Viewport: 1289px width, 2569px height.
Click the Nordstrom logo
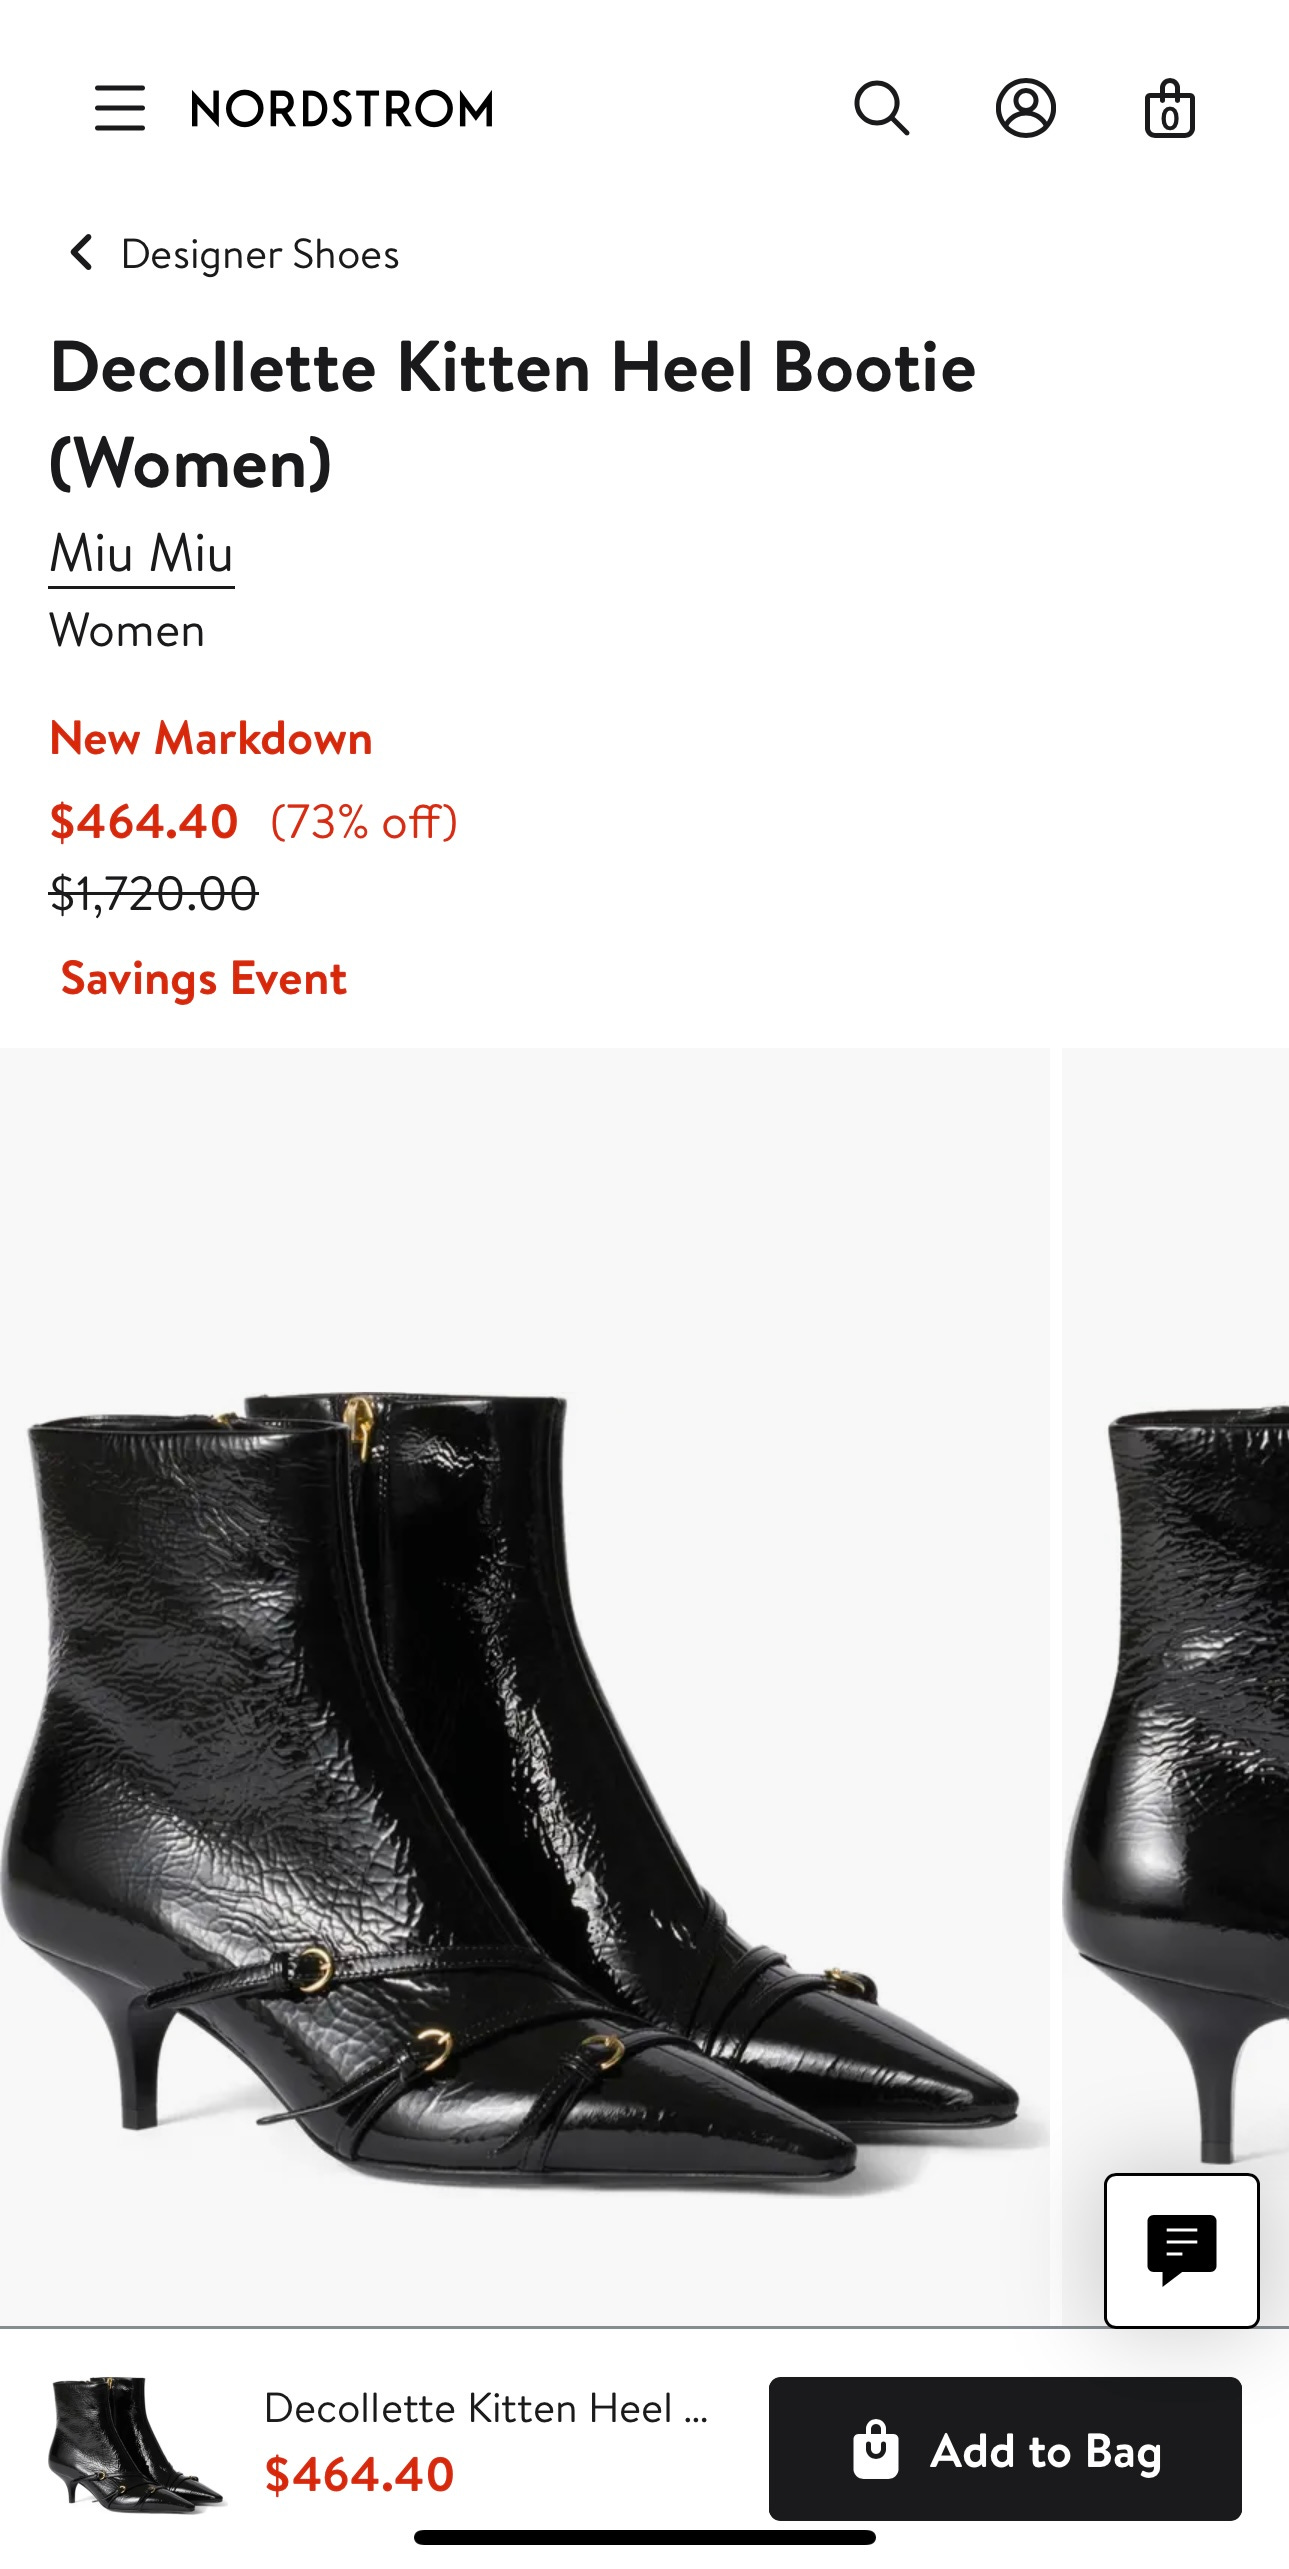pos(342,109)
